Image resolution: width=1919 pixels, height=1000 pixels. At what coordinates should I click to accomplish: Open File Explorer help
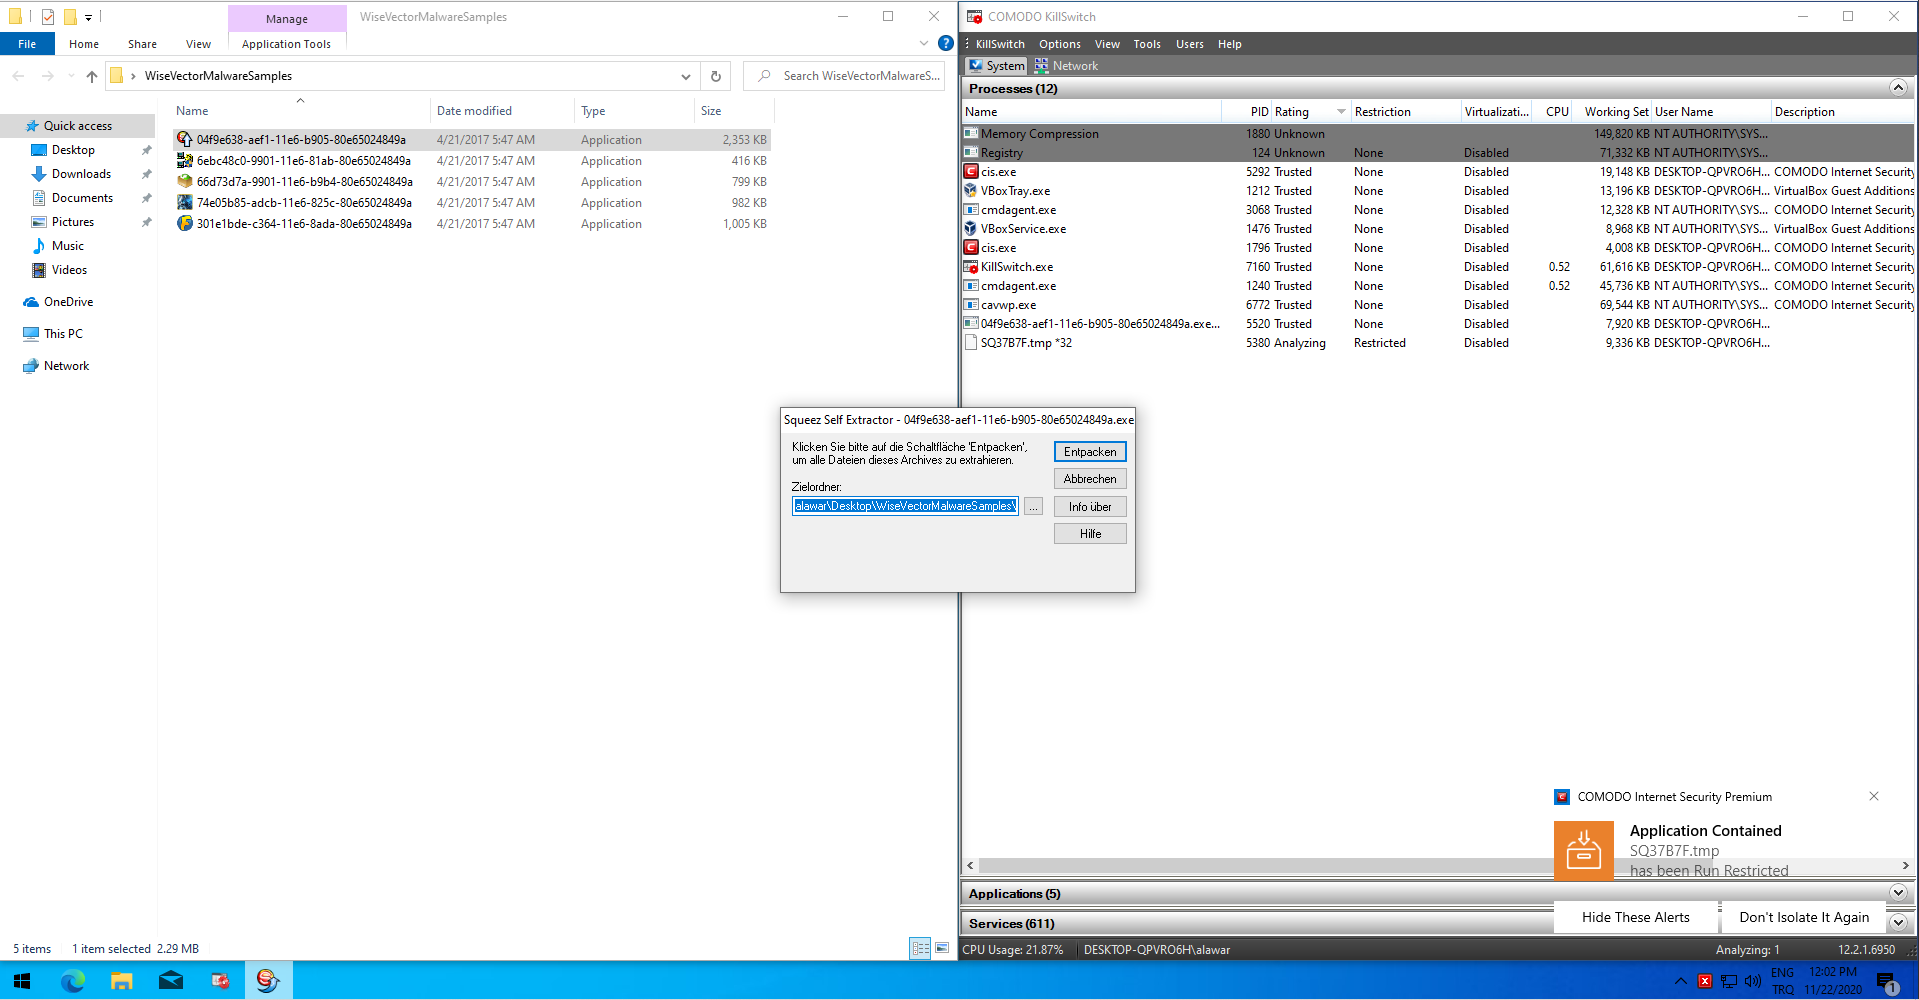click(946, 44)
